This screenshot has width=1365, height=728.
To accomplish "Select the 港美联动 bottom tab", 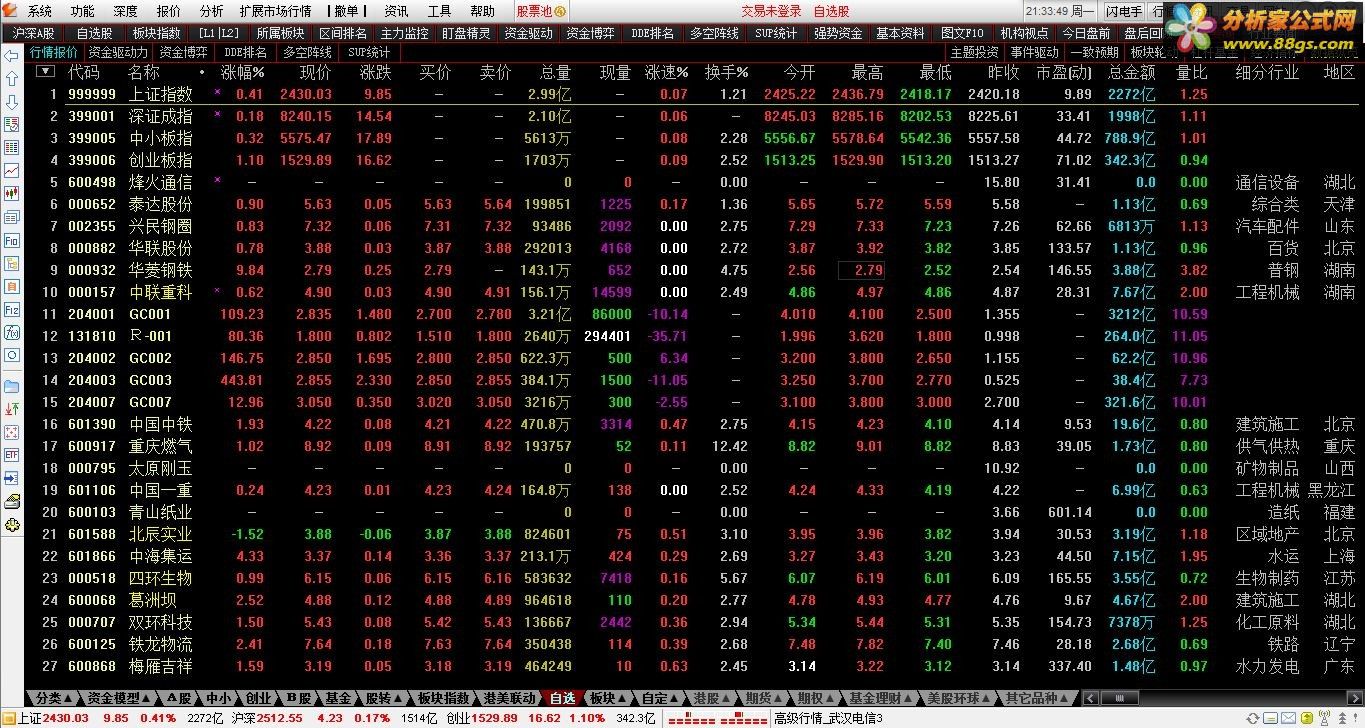I will tap(510, 698).
